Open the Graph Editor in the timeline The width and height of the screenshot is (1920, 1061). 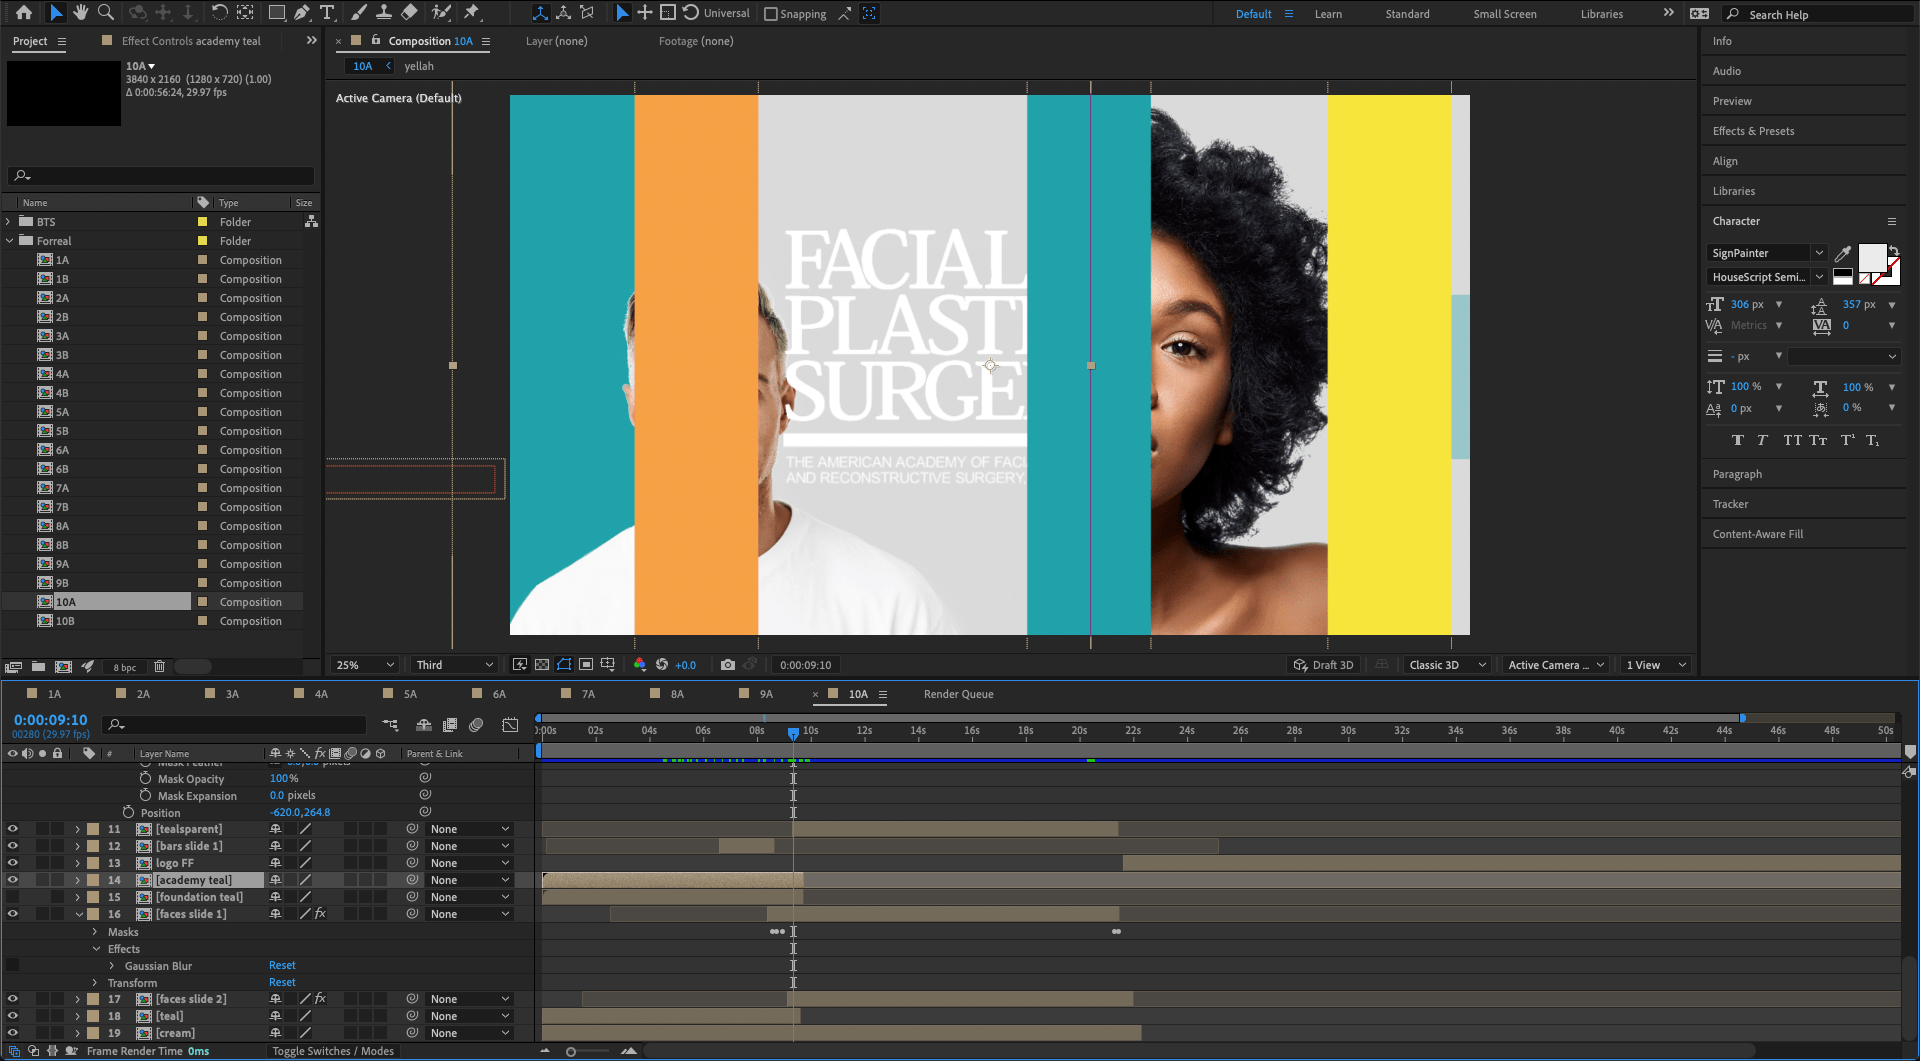510,725
